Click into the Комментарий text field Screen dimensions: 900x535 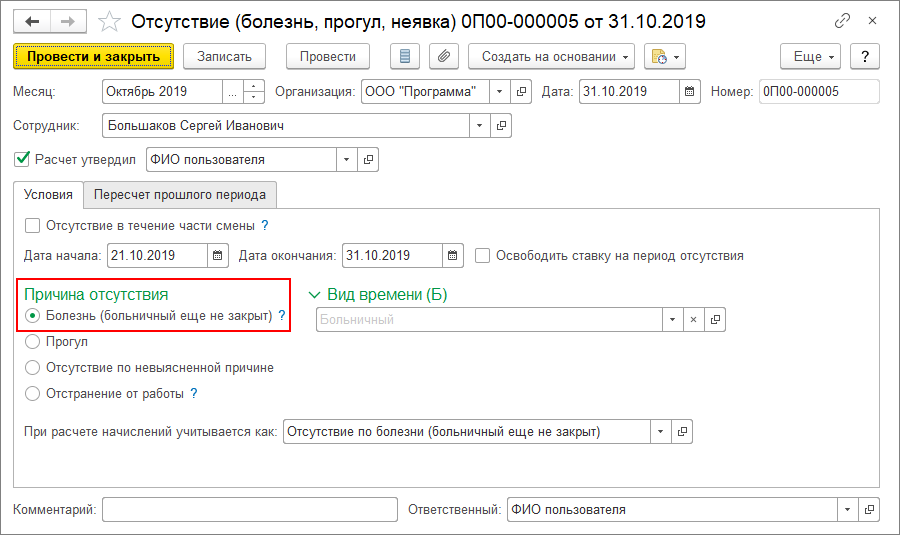click(249, 510)
